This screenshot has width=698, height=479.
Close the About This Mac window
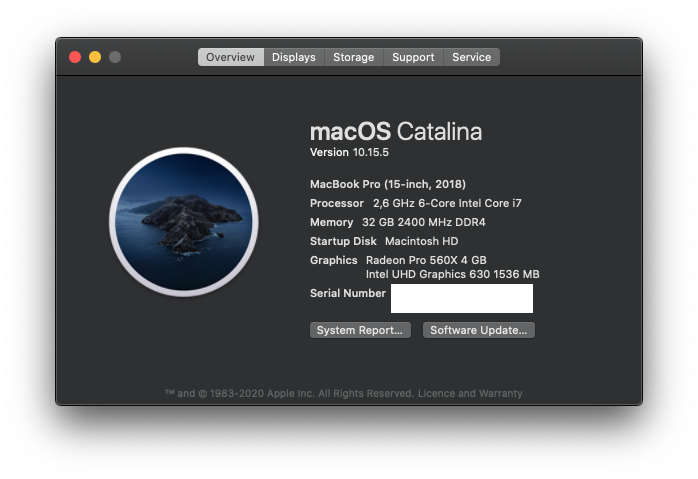click(x=75, y=57)
